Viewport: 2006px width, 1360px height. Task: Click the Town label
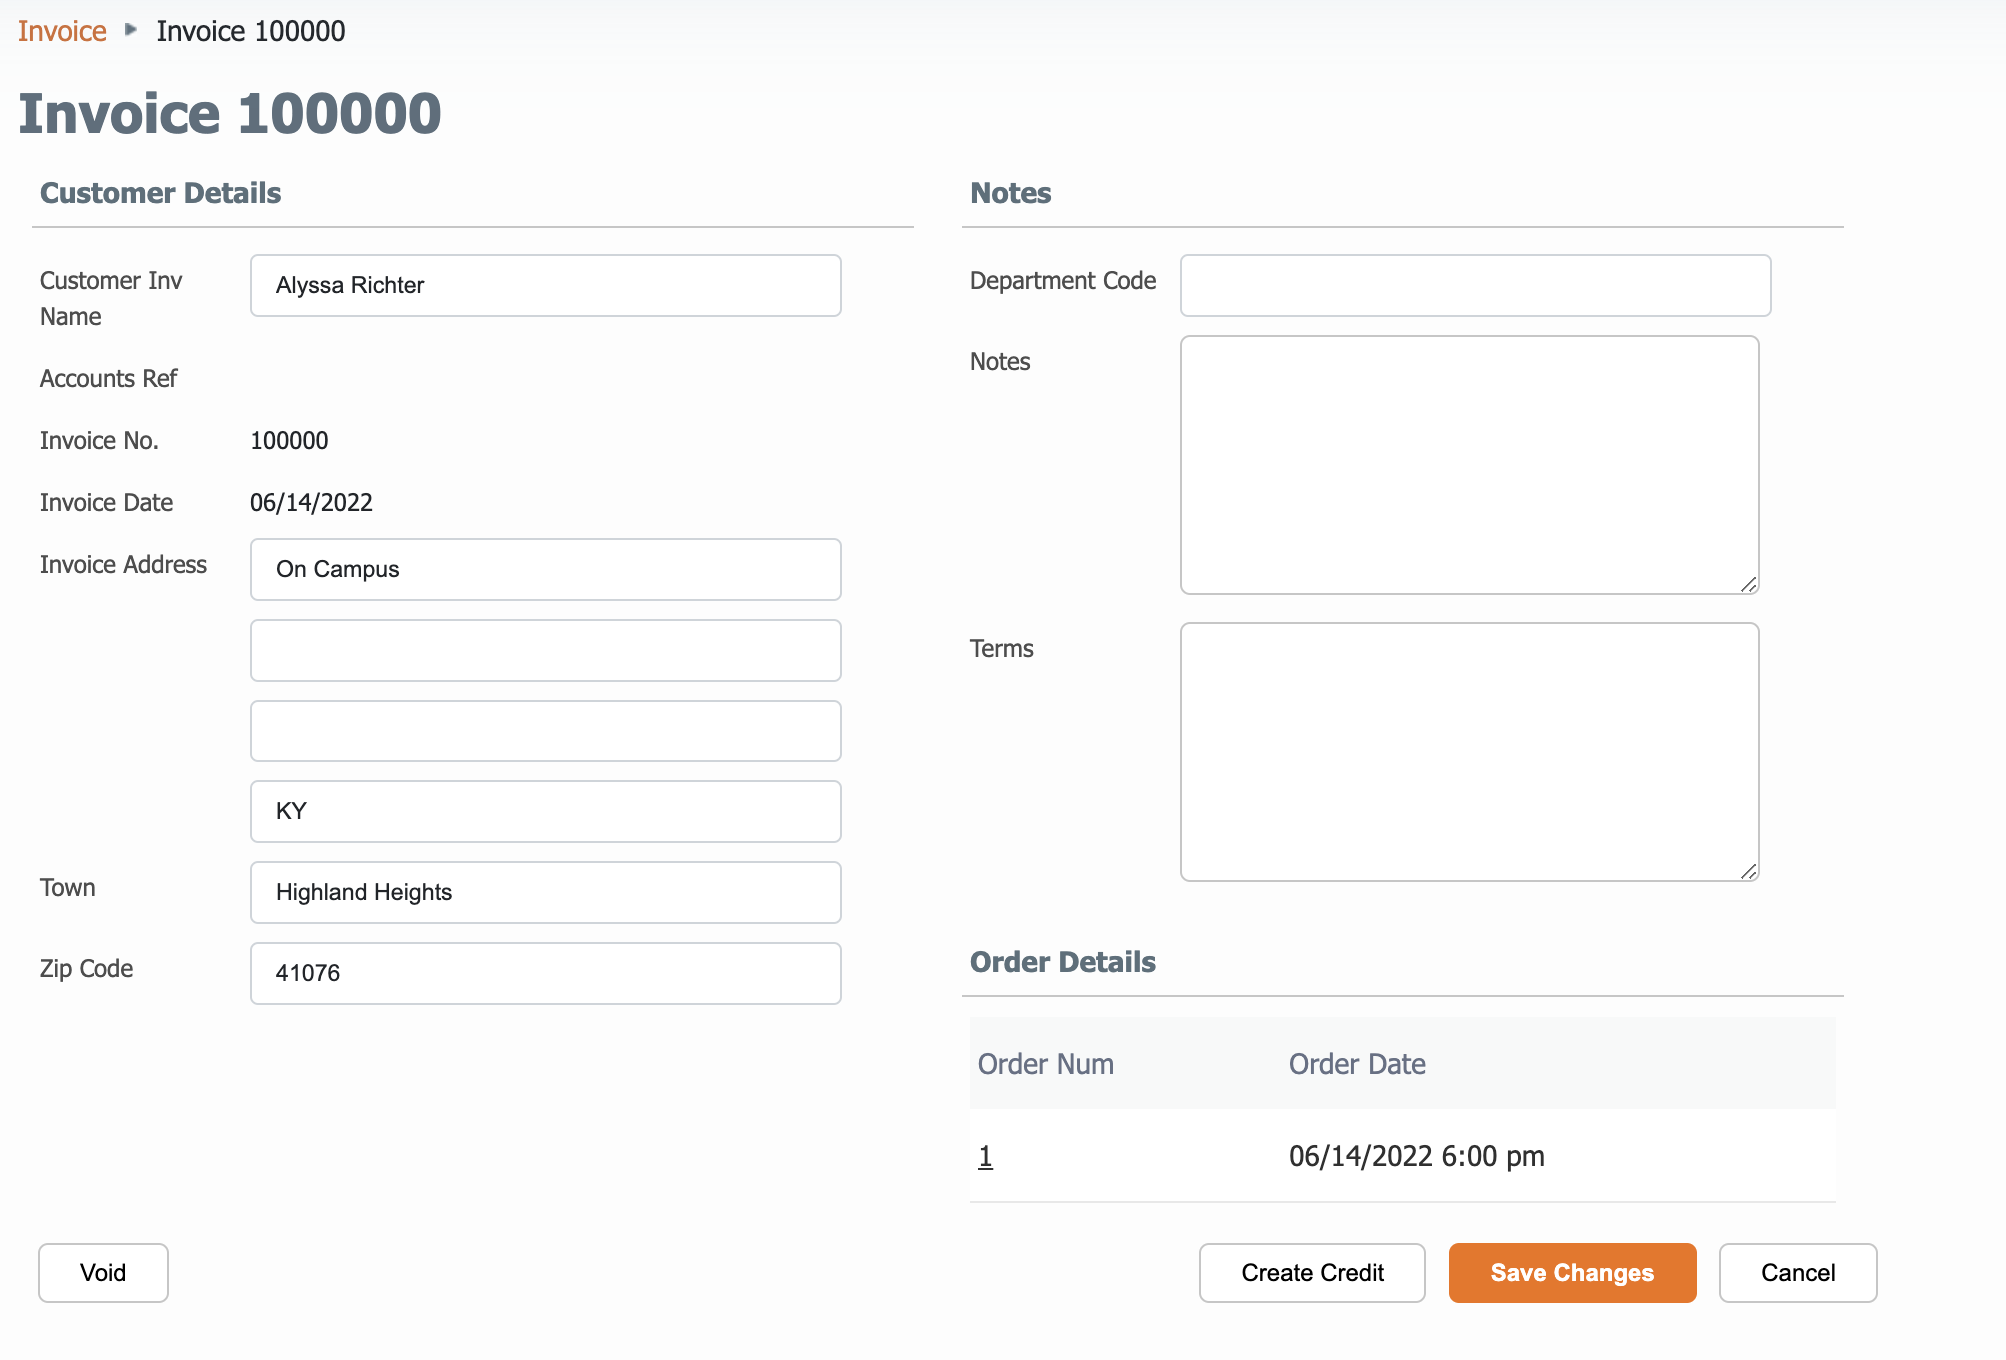pos(68,888)
